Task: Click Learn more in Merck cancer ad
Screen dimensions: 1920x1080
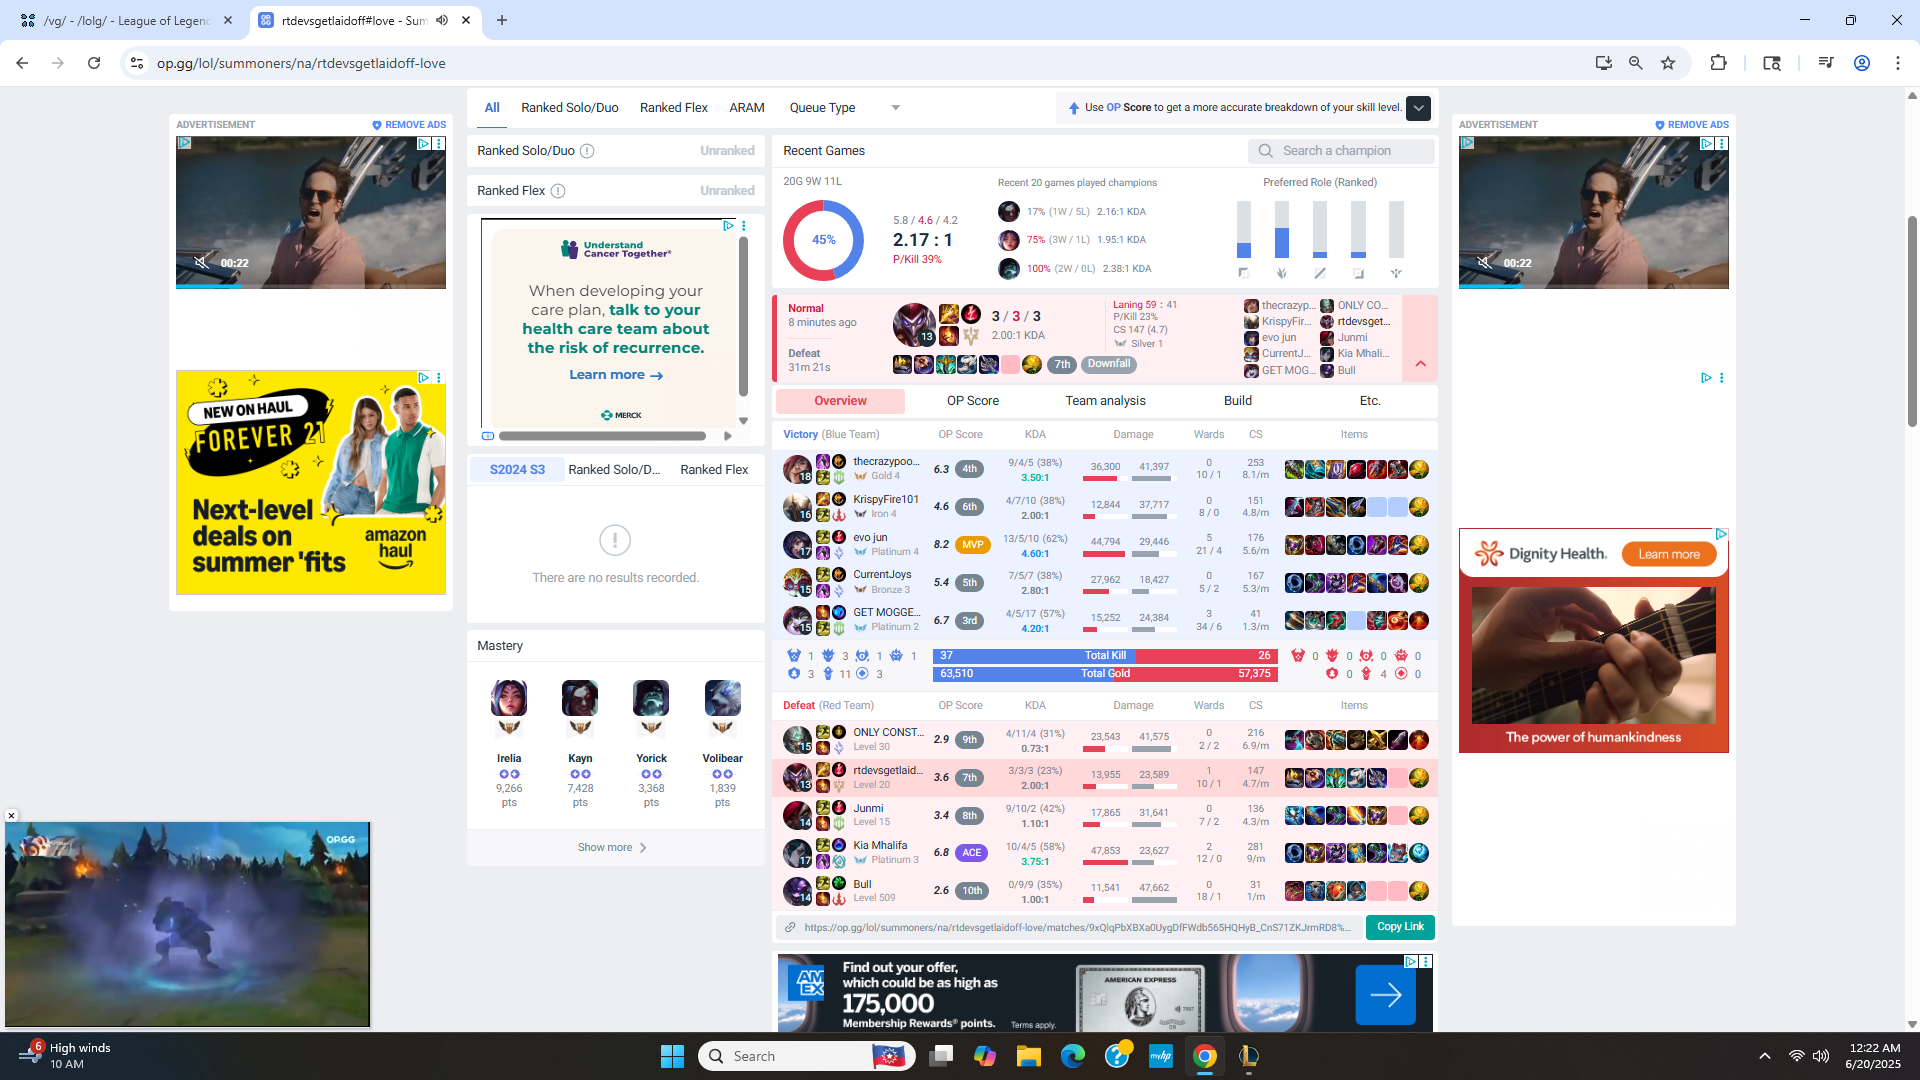Action: click(616, 375)
